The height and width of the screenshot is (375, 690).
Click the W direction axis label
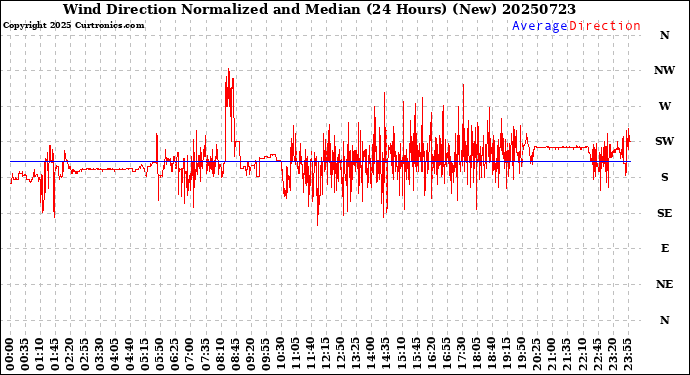tap(664, 106)
